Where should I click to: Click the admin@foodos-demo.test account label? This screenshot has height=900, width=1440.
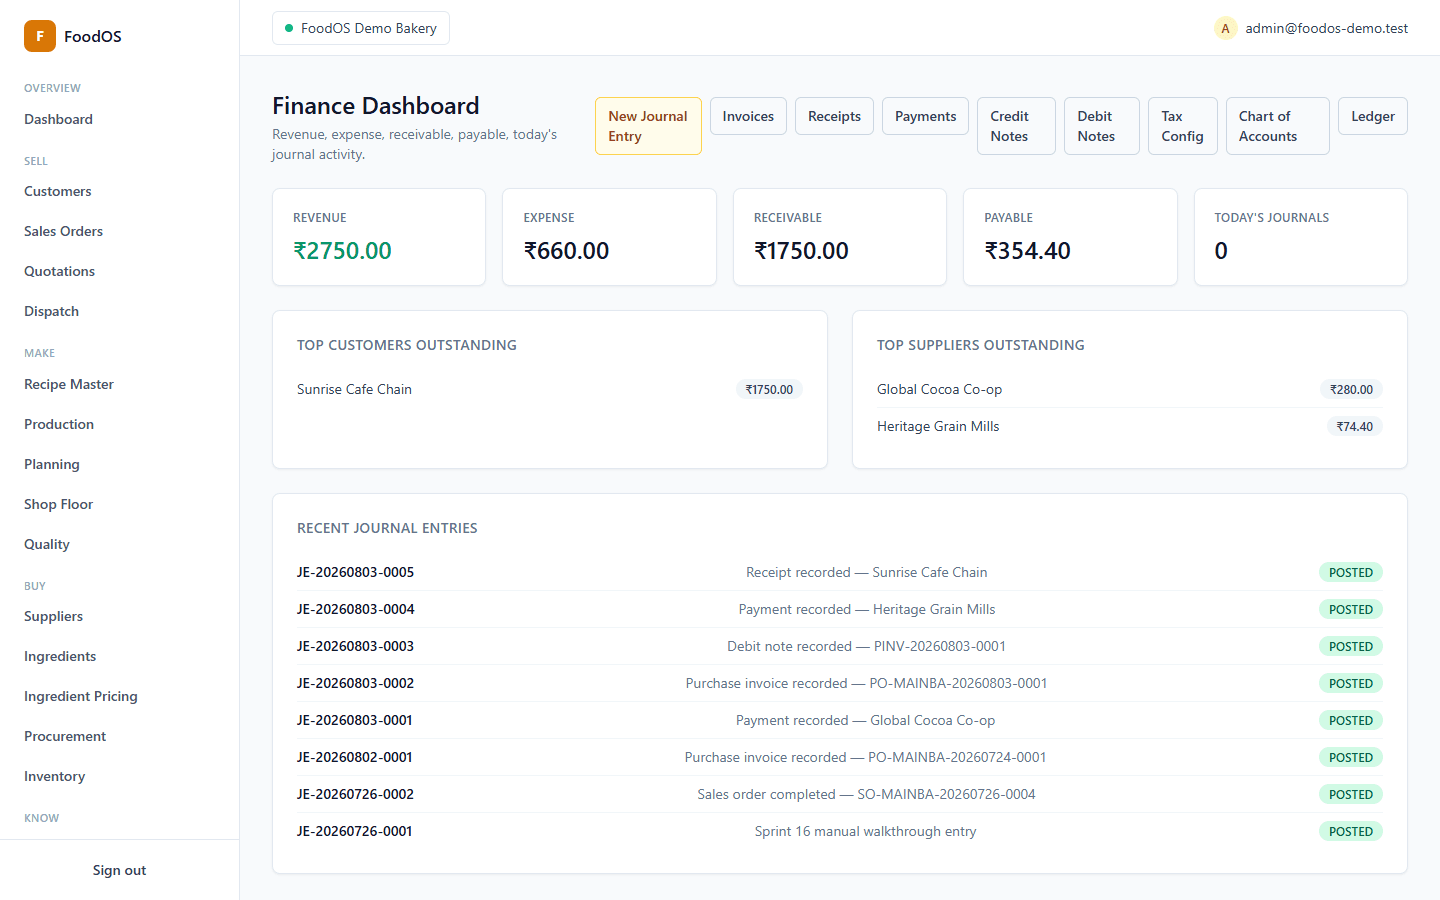[1326, 28]
